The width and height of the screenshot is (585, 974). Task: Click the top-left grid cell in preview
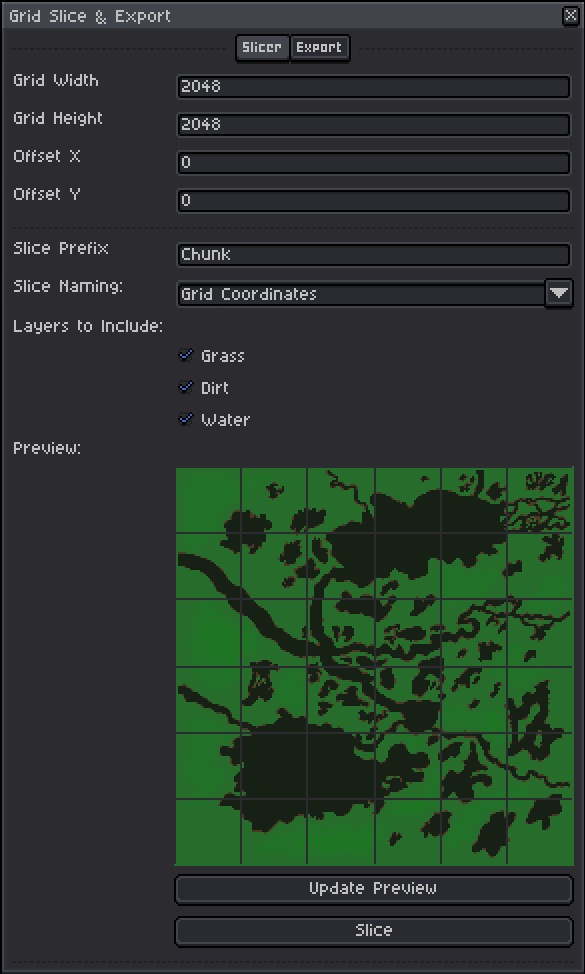tap(208, 500)
